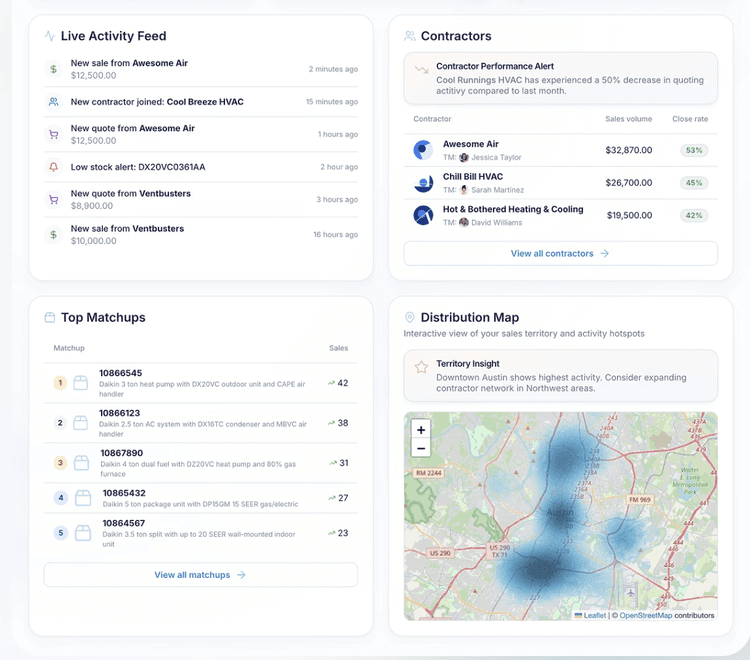Viewport: 750px width, 660px height.
Task: Click the Top Matchups box icon
Action: 50,318
